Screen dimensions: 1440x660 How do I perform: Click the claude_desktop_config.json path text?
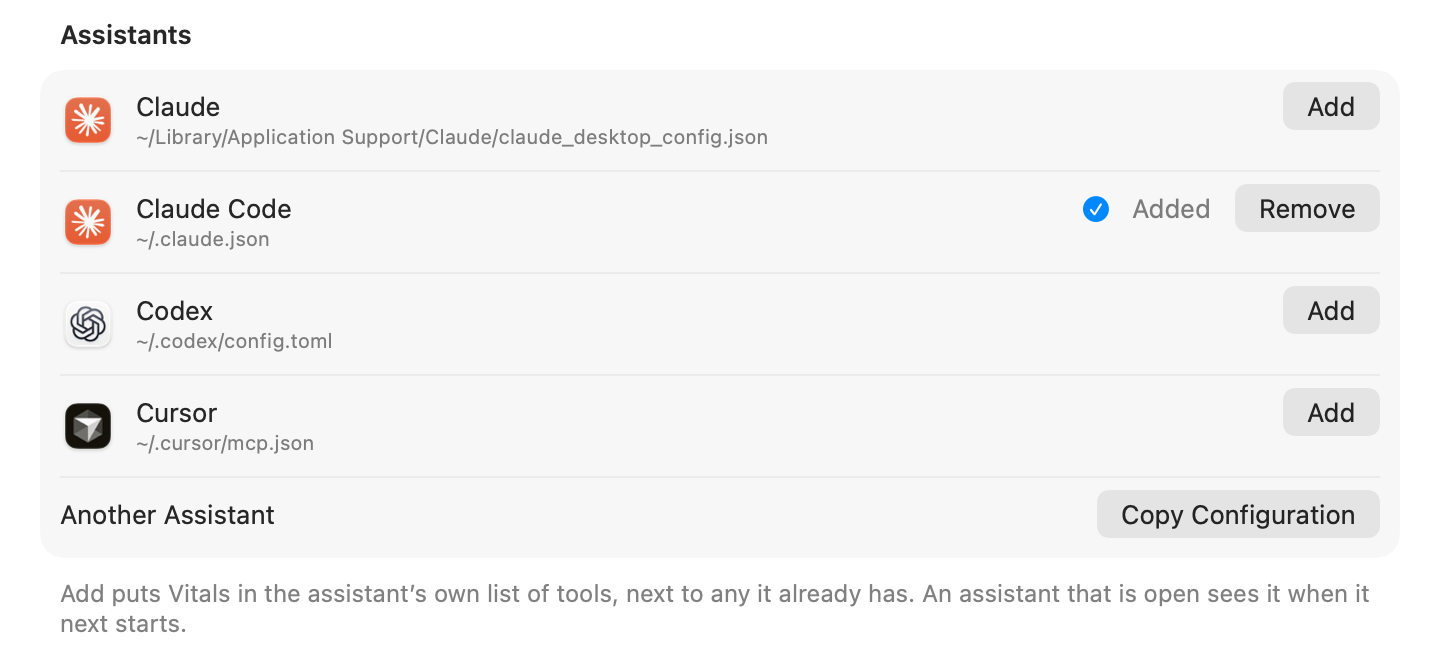pyautogui.click(x=452, y=138)
